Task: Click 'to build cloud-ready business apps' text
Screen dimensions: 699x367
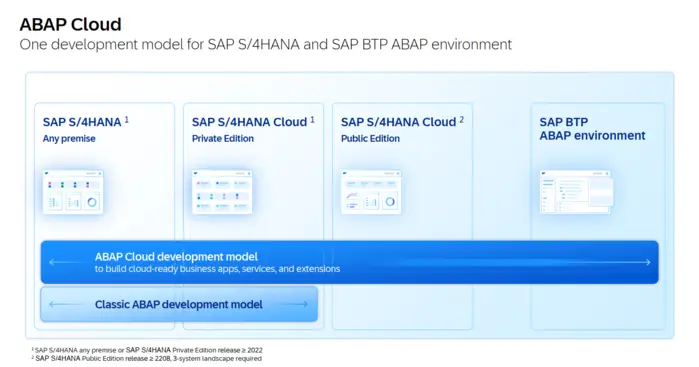Action: coord(217,269)
